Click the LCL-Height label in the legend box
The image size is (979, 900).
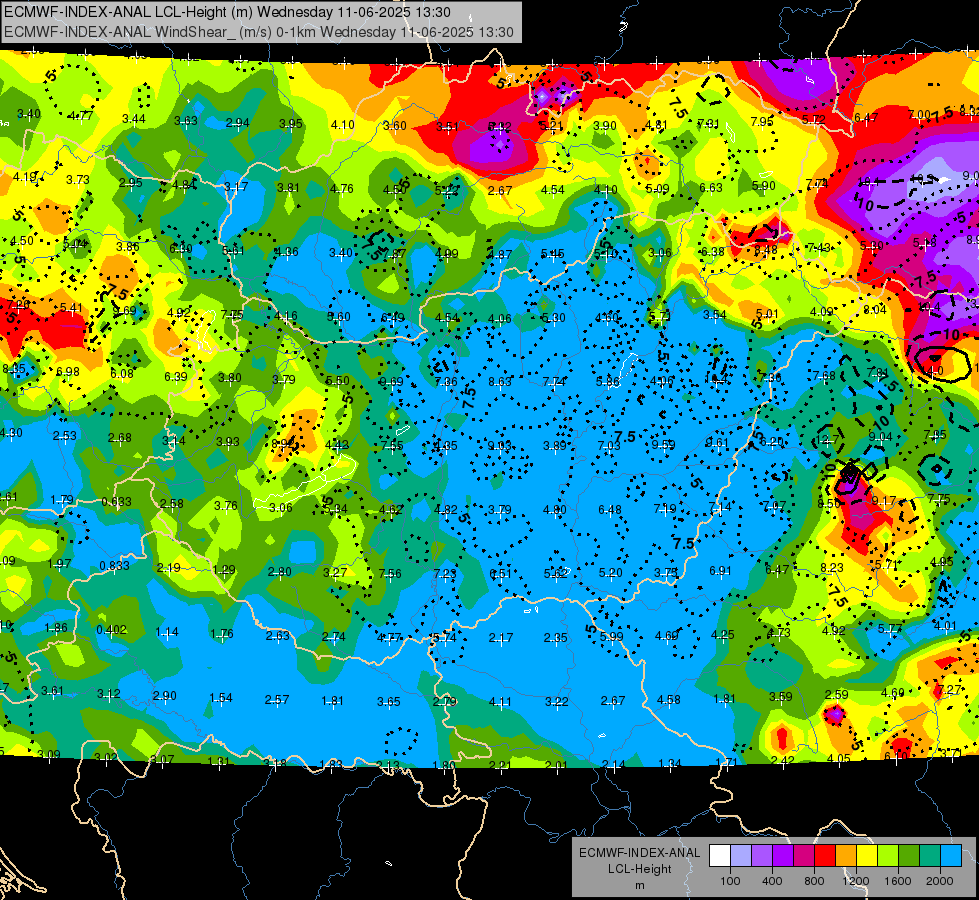pos(639,869)
